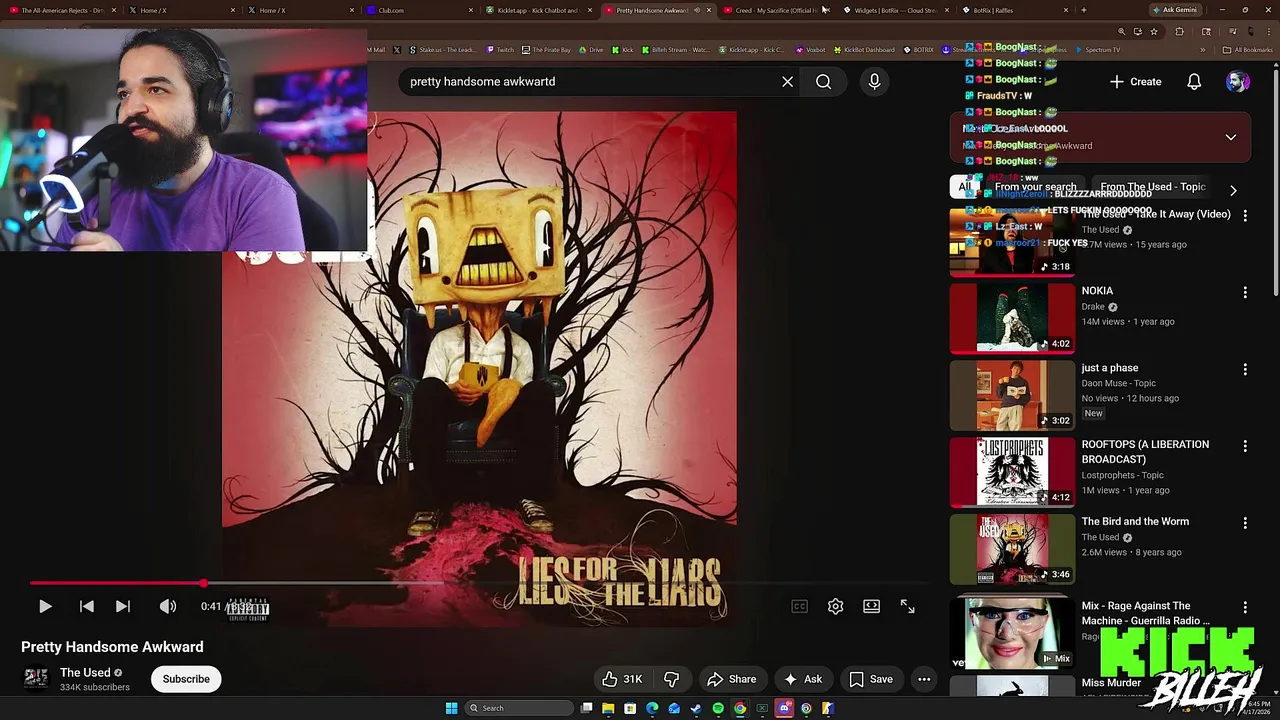The height and width of the screenshot is (720, 1280).
Task: Play ROOFTOPS (A LIBERATION BROADCAST) title
Action: point(1145,452)
